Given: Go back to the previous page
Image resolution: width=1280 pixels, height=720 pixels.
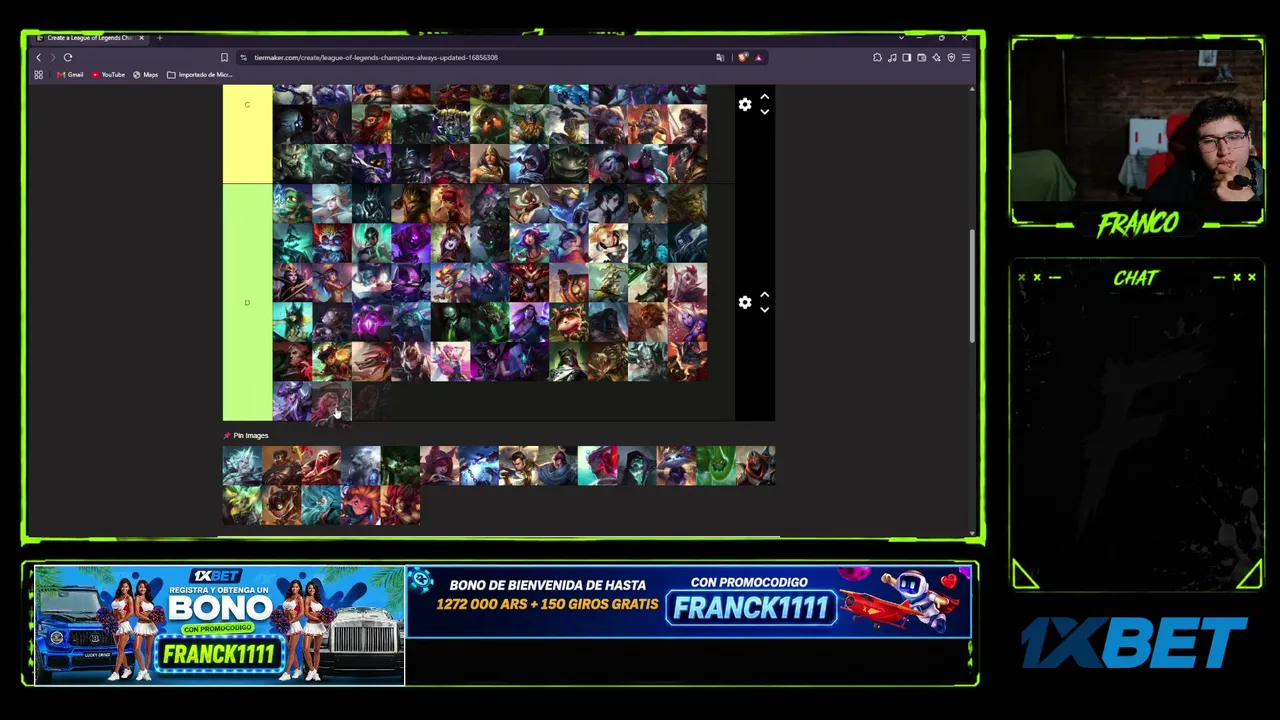Looking at the screenshot, I should [x=38, y=57].
